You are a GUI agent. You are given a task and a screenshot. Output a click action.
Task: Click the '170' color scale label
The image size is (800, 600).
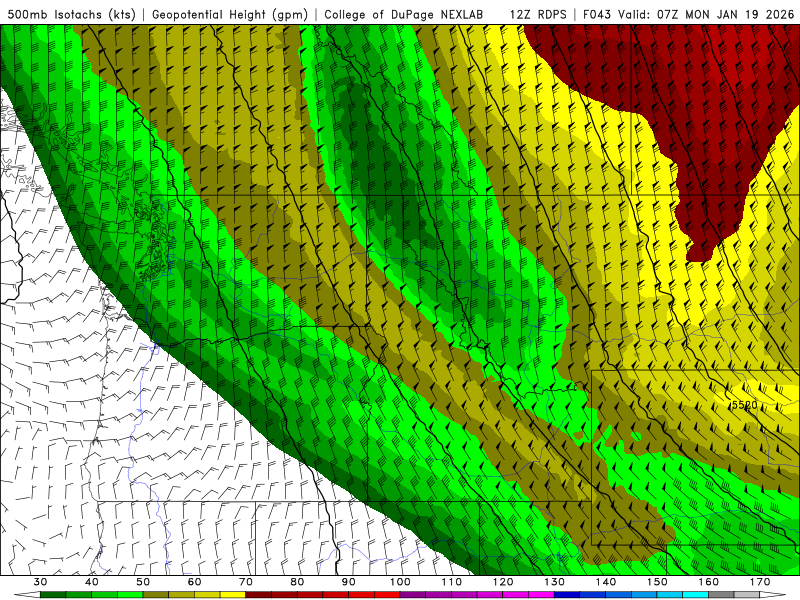coord(760,582)
